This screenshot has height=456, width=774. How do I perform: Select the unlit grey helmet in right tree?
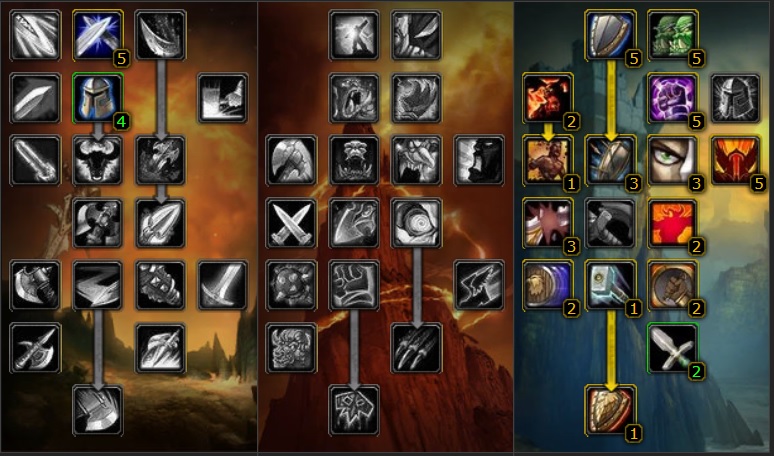coord(735,98)
